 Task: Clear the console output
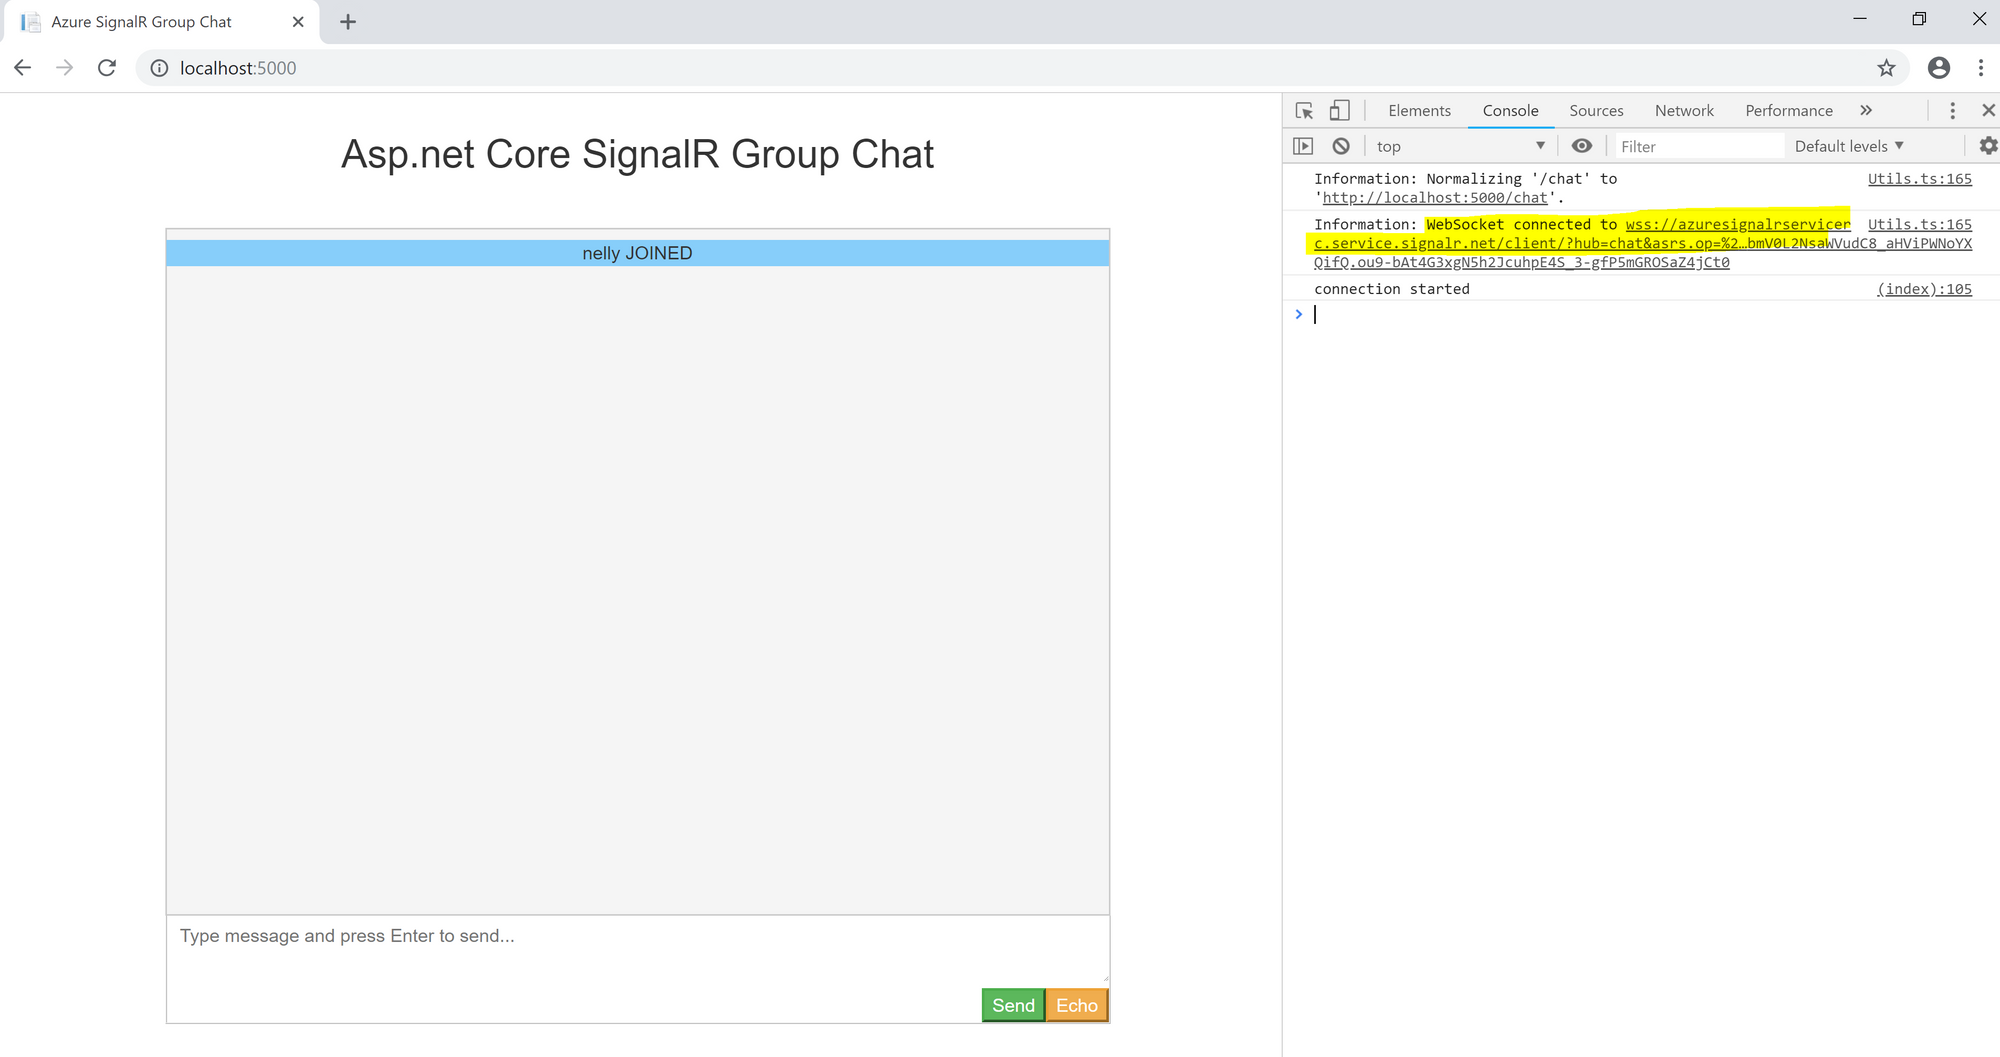click(x=1341, y=146)
